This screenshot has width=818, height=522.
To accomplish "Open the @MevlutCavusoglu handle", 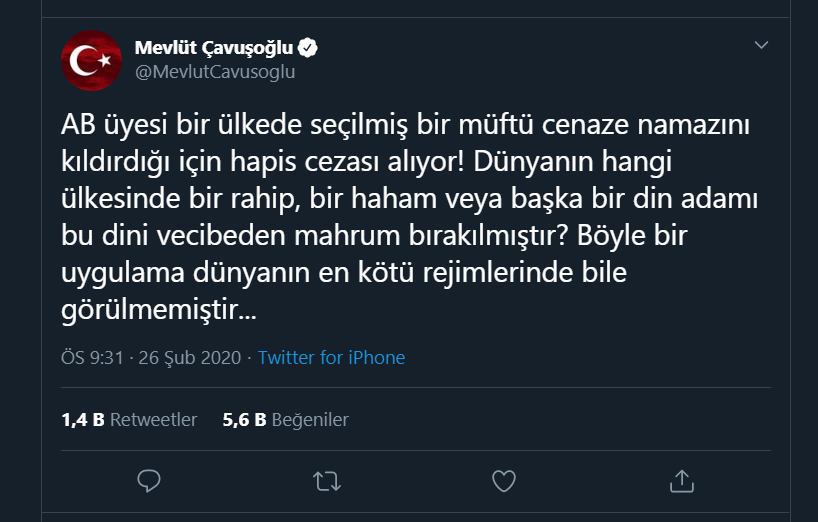I will 215,71.
